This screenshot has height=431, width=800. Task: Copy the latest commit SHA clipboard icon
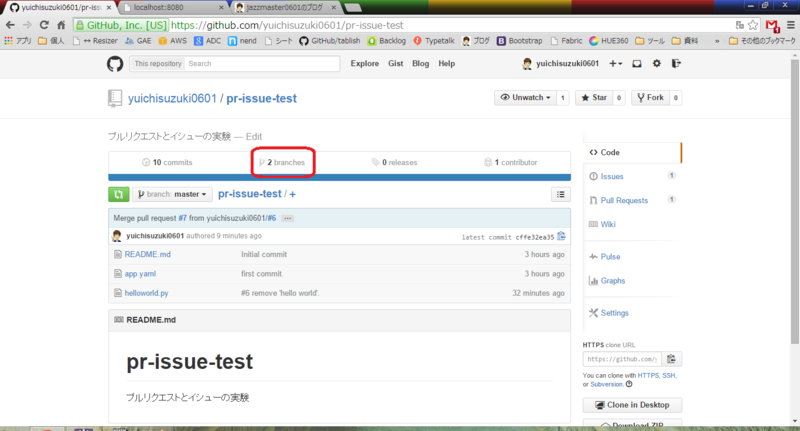561,236
